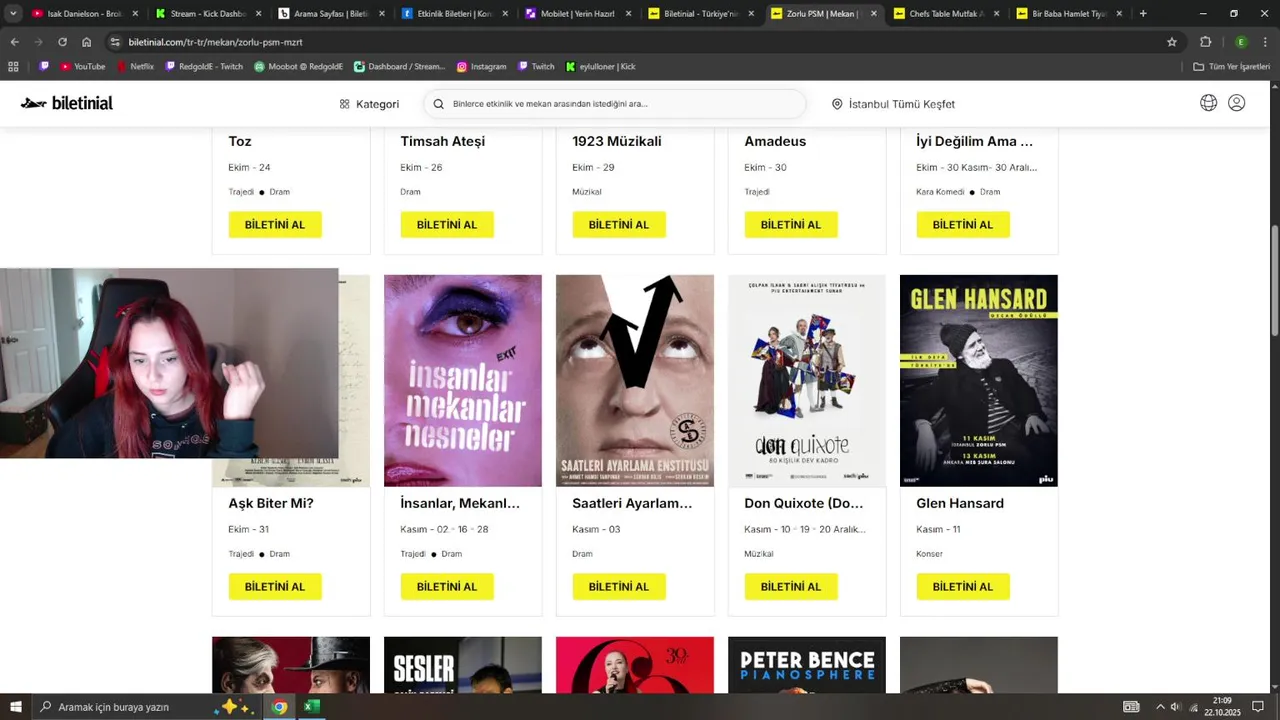
Task: Open Windows Start menu
Action: tap(15, 707)
